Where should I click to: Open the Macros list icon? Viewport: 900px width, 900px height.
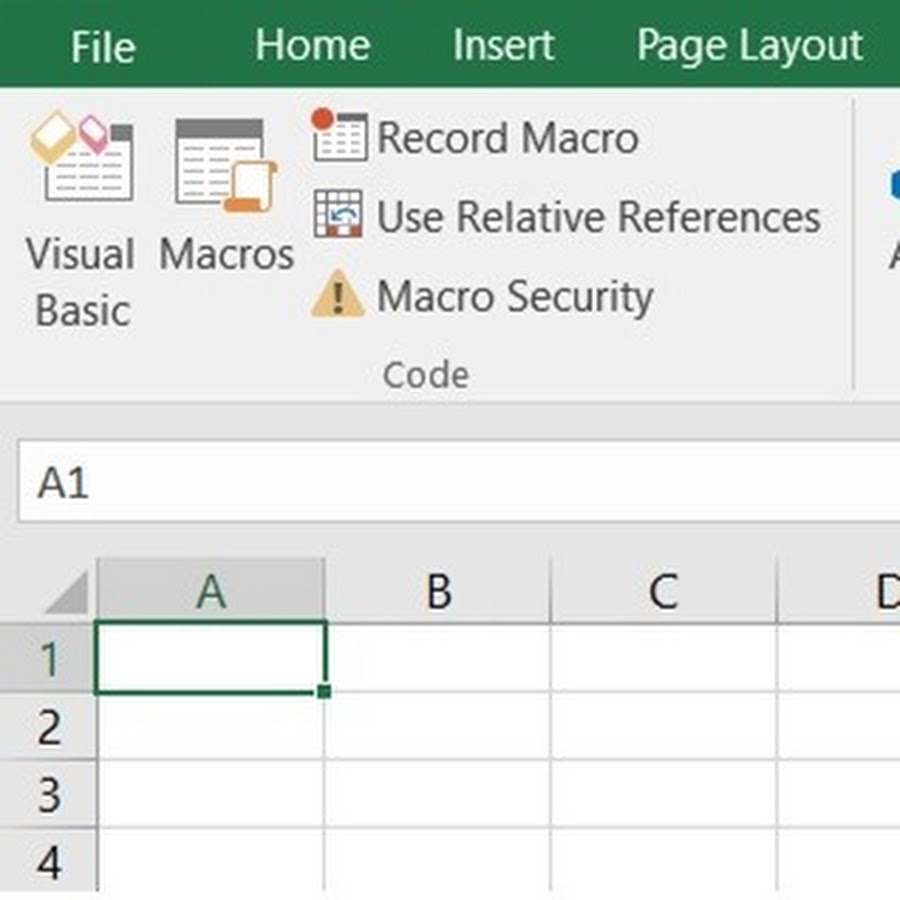pyautogui.click(x=226, y=165)
